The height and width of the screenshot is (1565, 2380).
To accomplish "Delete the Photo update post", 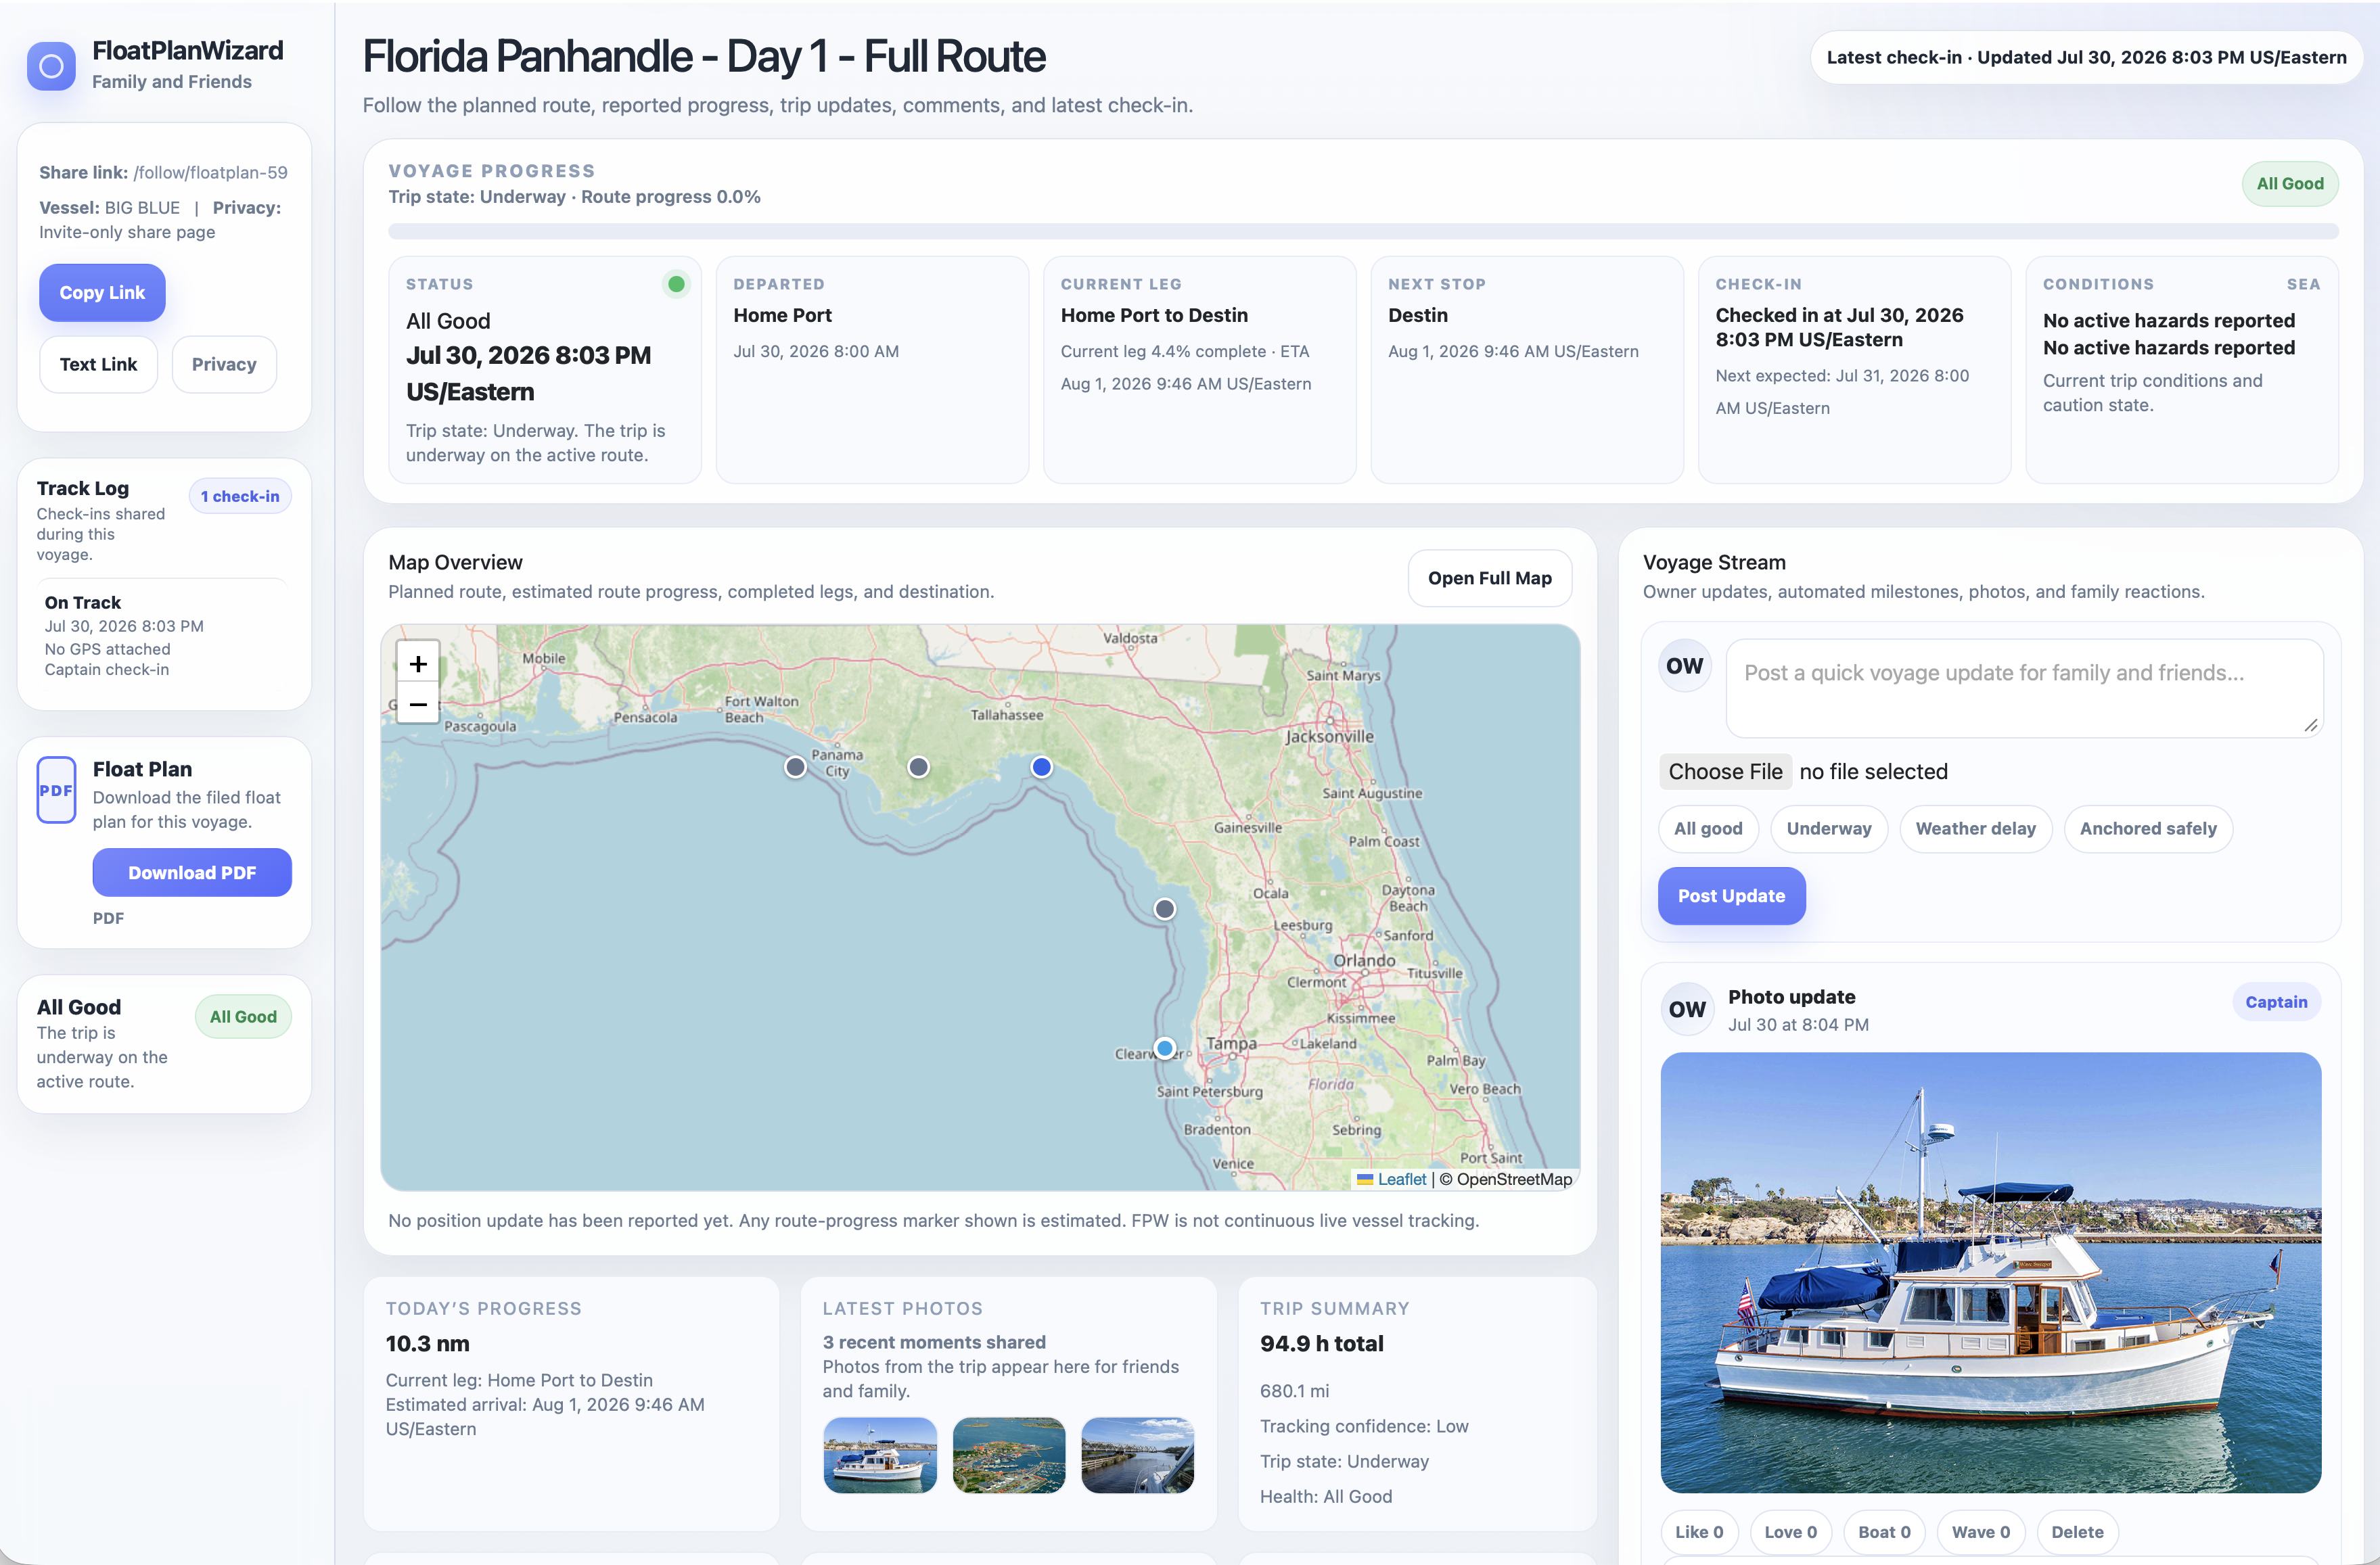I will pos(2077,1532).
